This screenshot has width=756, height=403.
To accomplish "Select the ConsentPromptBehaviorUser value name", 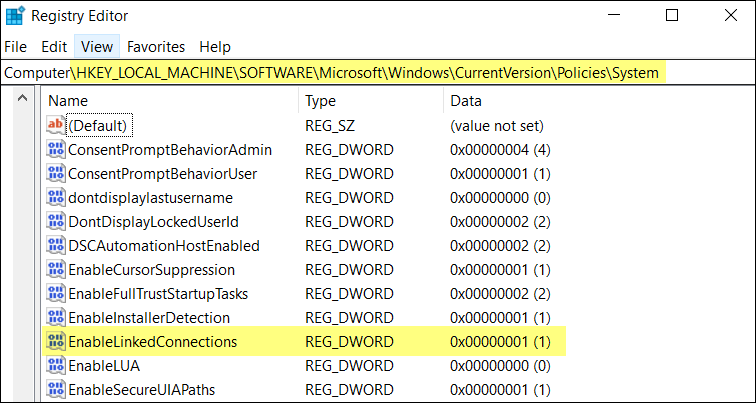I will coord(163,174).
